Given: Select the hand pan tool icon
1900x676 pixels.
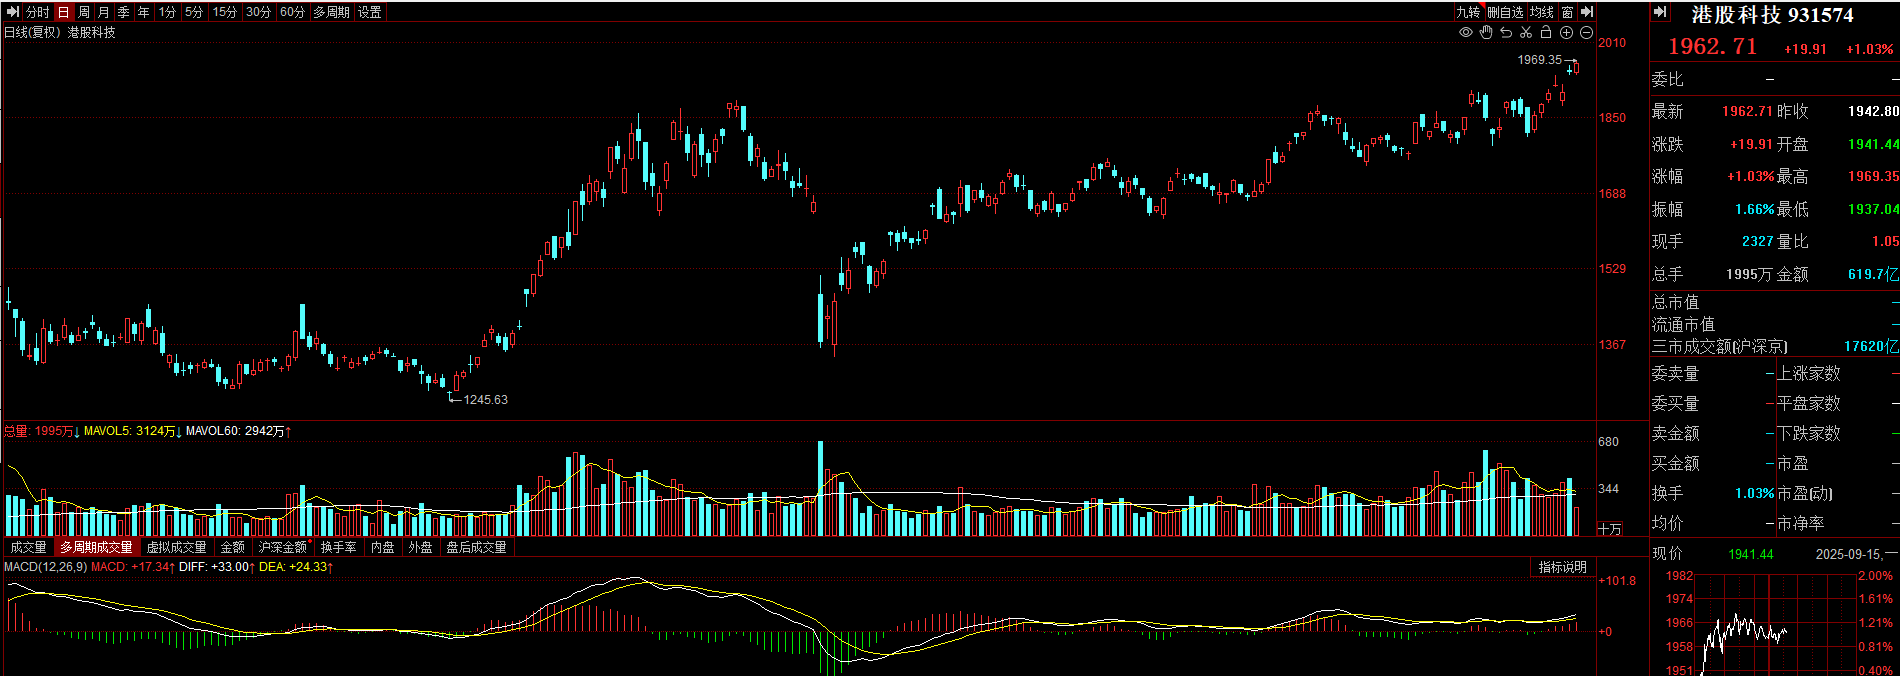Looking at the screenshot, I should (1486, 33).
